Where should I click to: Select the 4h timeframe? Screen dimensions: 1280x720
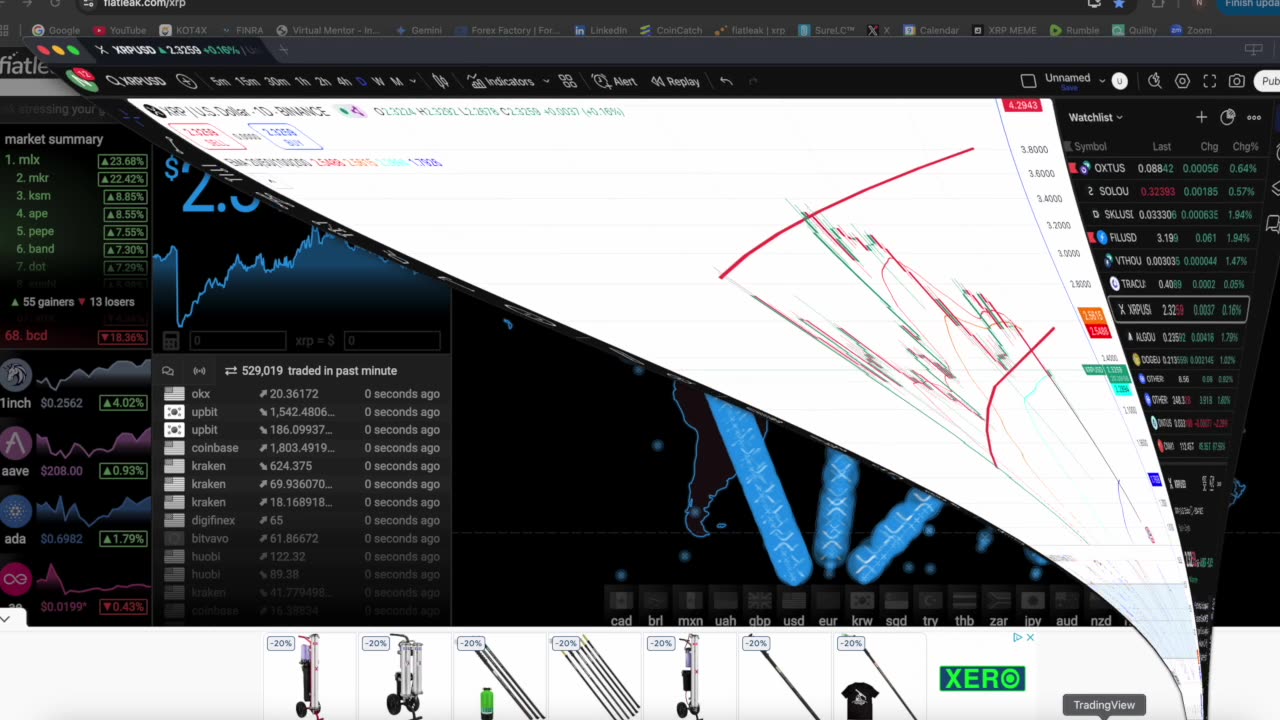[x=344, y=81]
